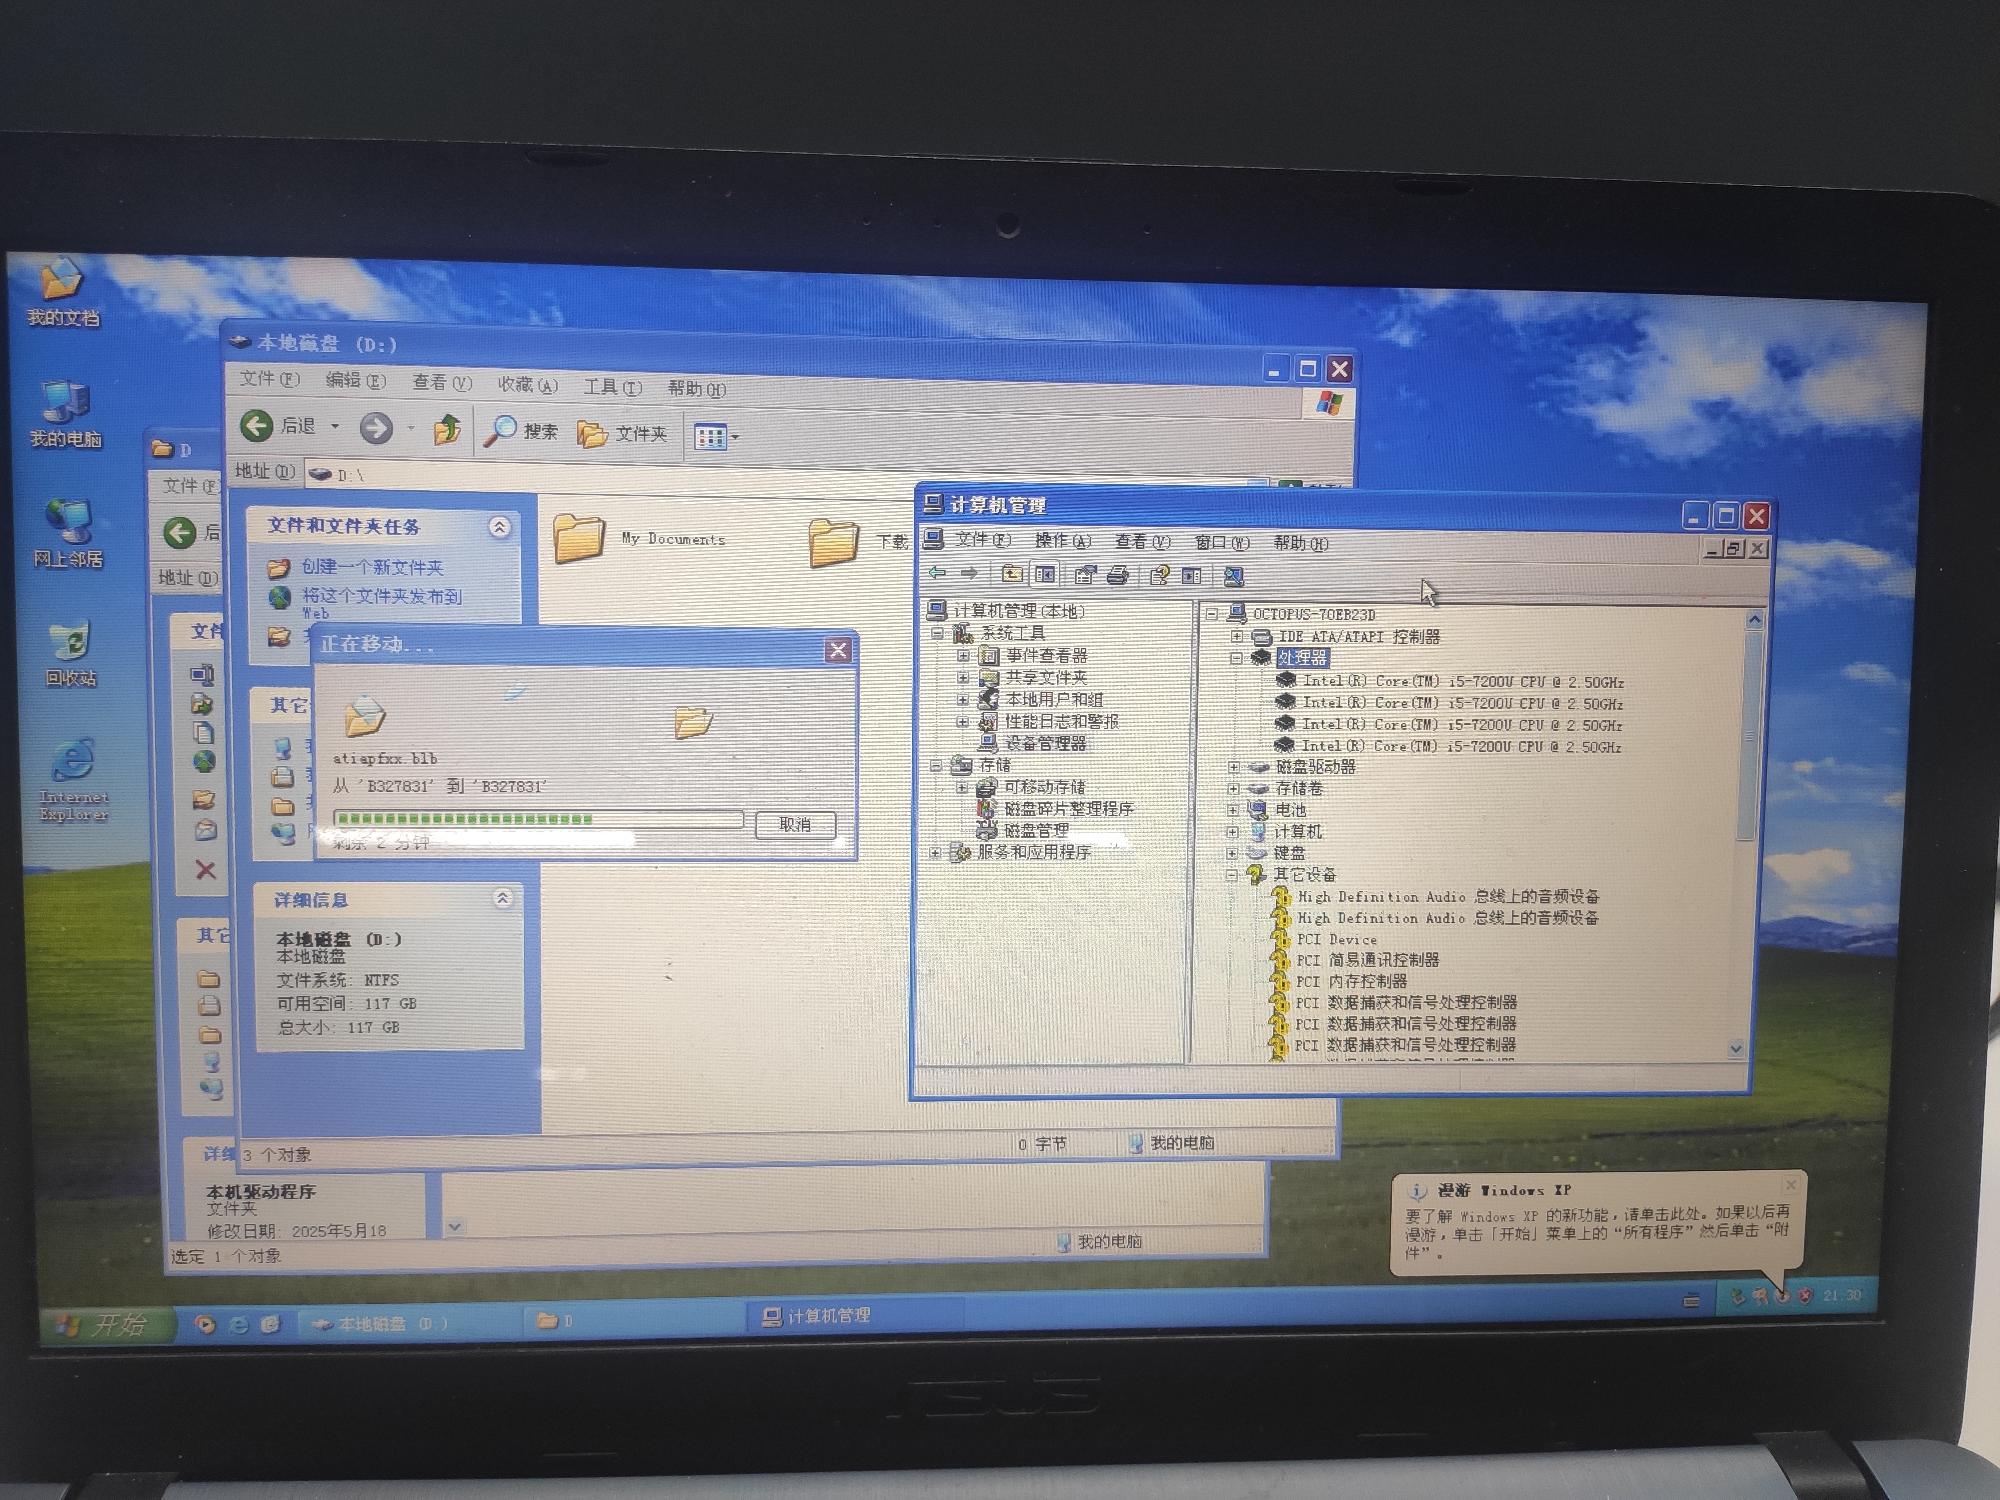Image resolution: width=2000 pixels, height=1500 pixels.
Task: Collapse 文件和文件夹任务 panel chevron
Action: 499,527
